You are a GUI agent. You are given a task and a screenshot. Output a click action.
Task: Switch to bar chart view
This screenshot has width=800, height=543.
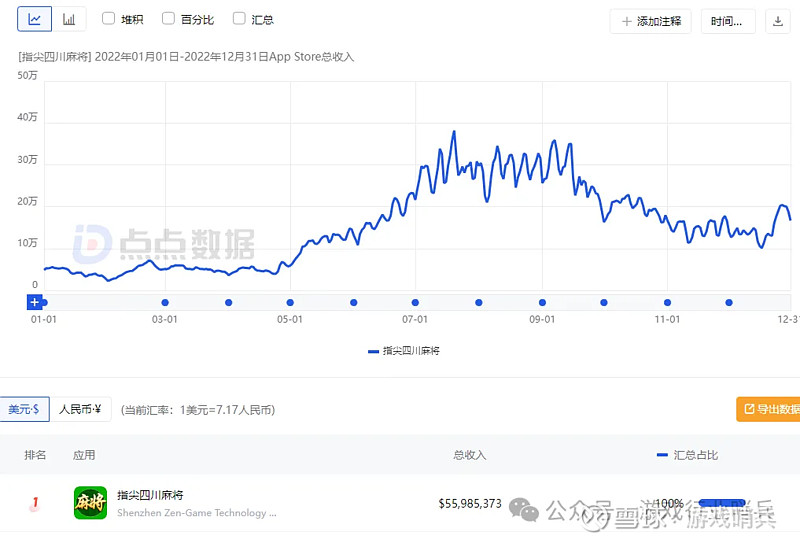tap(69, 19)
